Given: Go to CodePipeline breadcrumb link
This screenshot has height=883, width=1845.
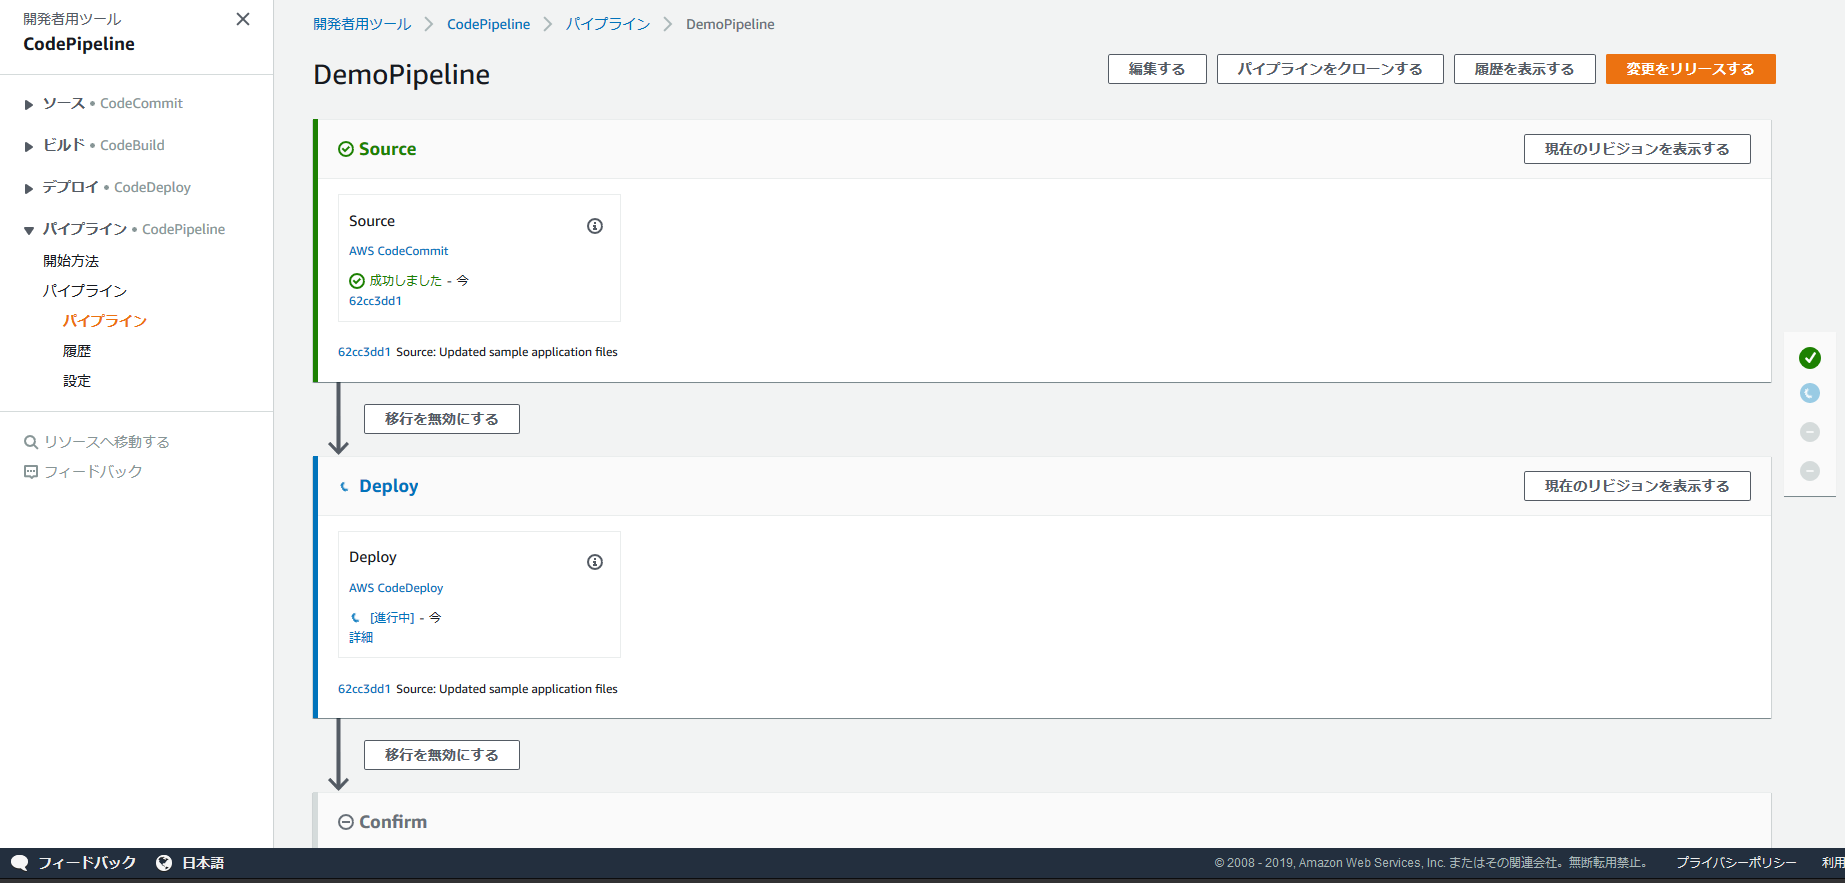Looking at the screenshot, I should [x=488, y=24].
